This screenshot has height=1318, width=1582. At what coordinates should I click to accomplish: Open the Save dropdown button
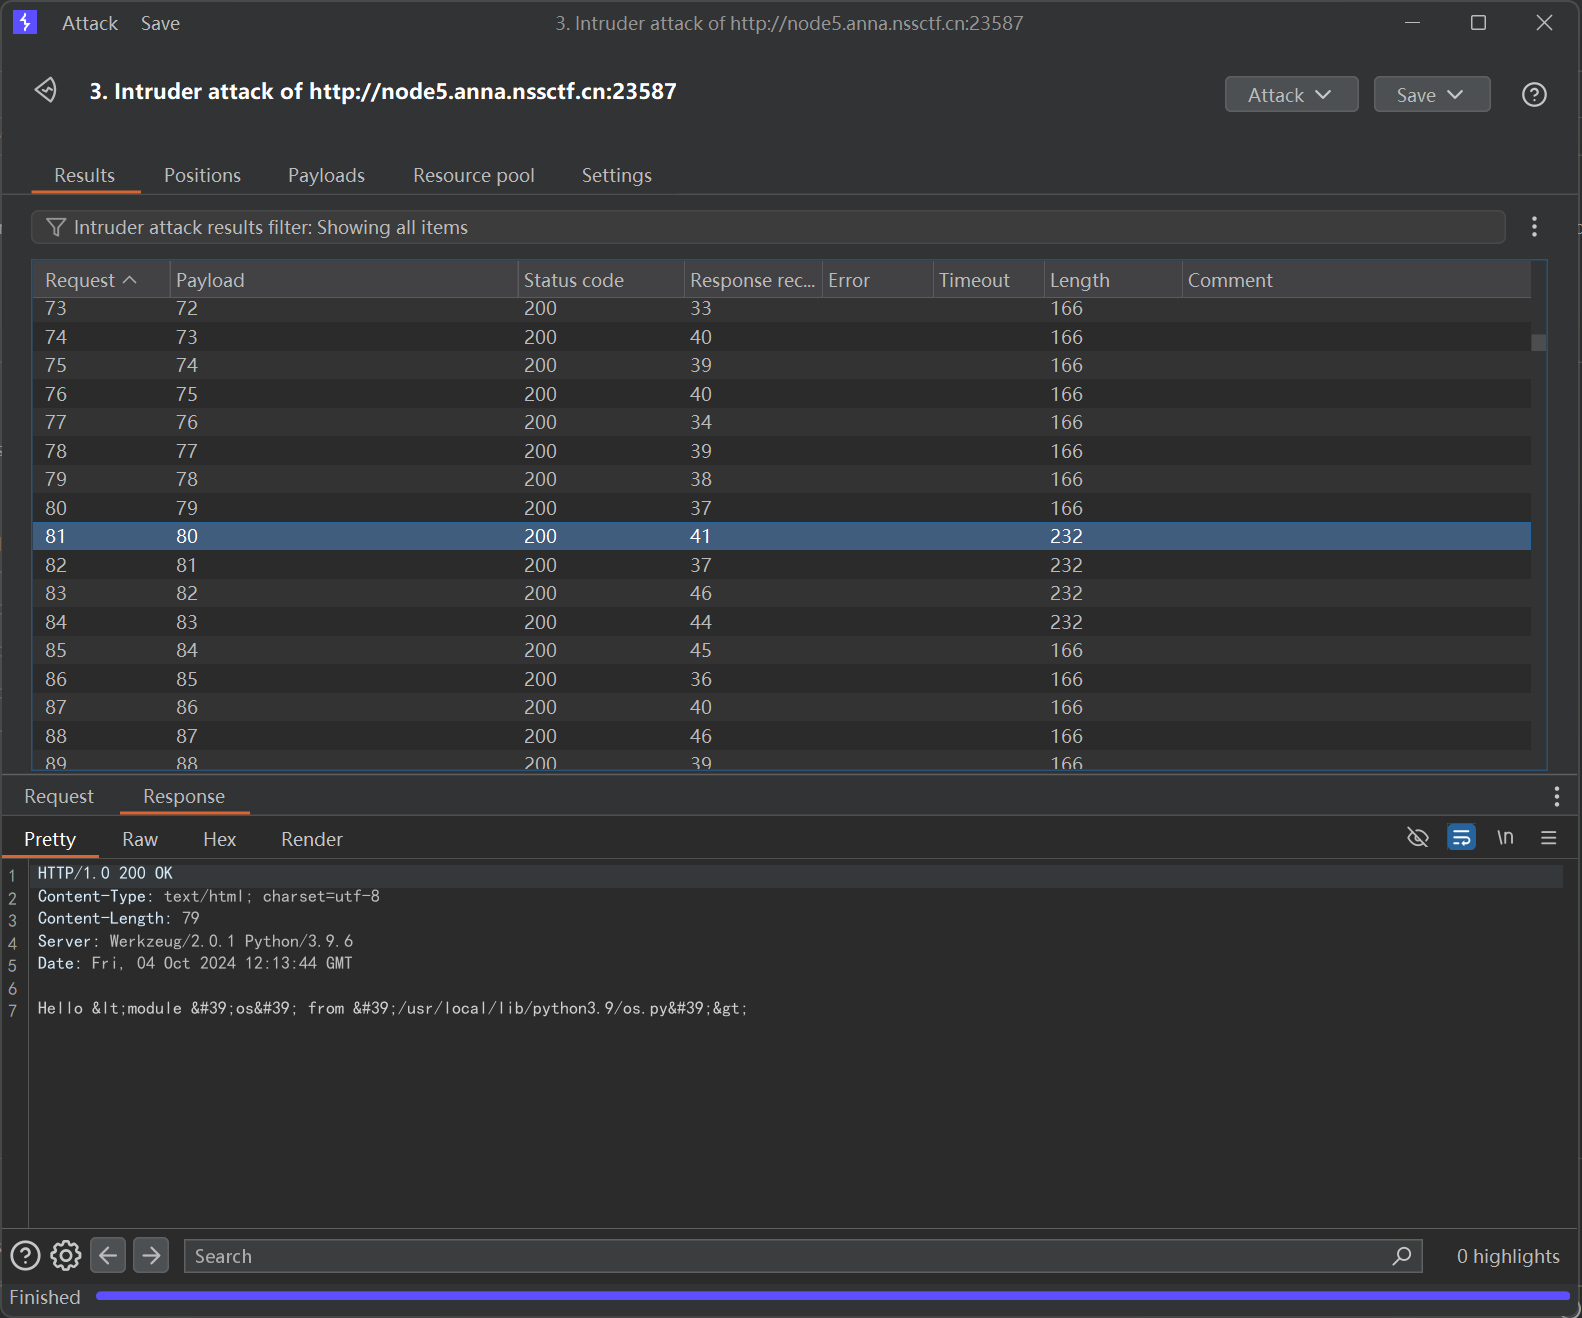point(1431,94)
